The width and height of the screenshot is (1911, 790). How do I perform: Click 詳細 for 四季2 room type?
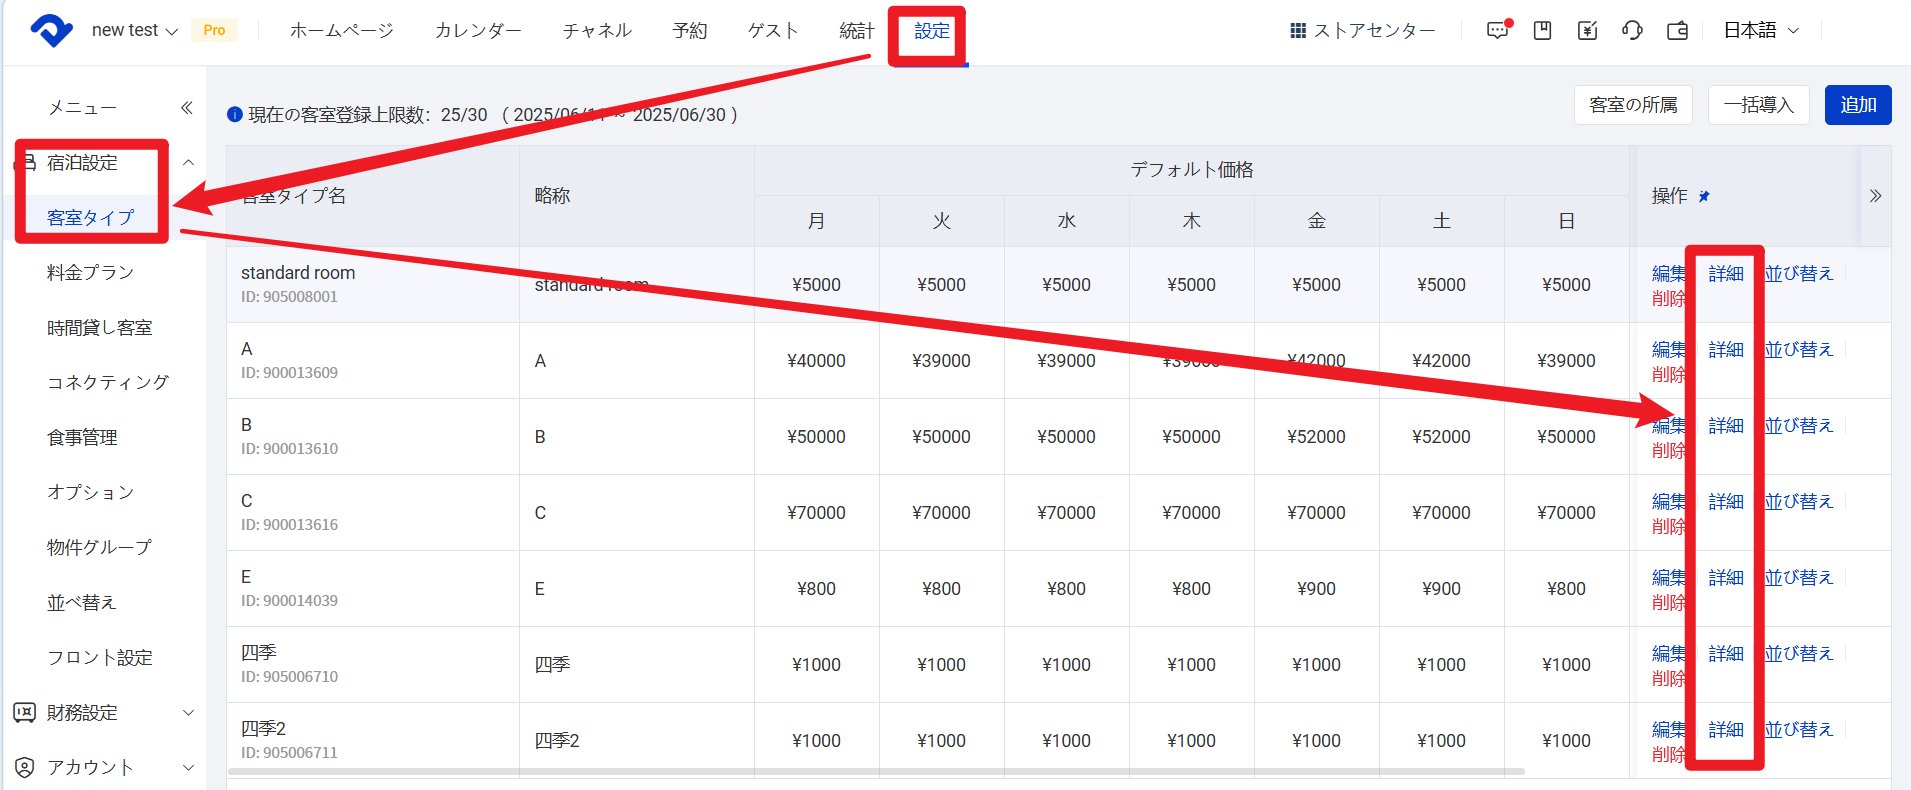(1726, 729)
